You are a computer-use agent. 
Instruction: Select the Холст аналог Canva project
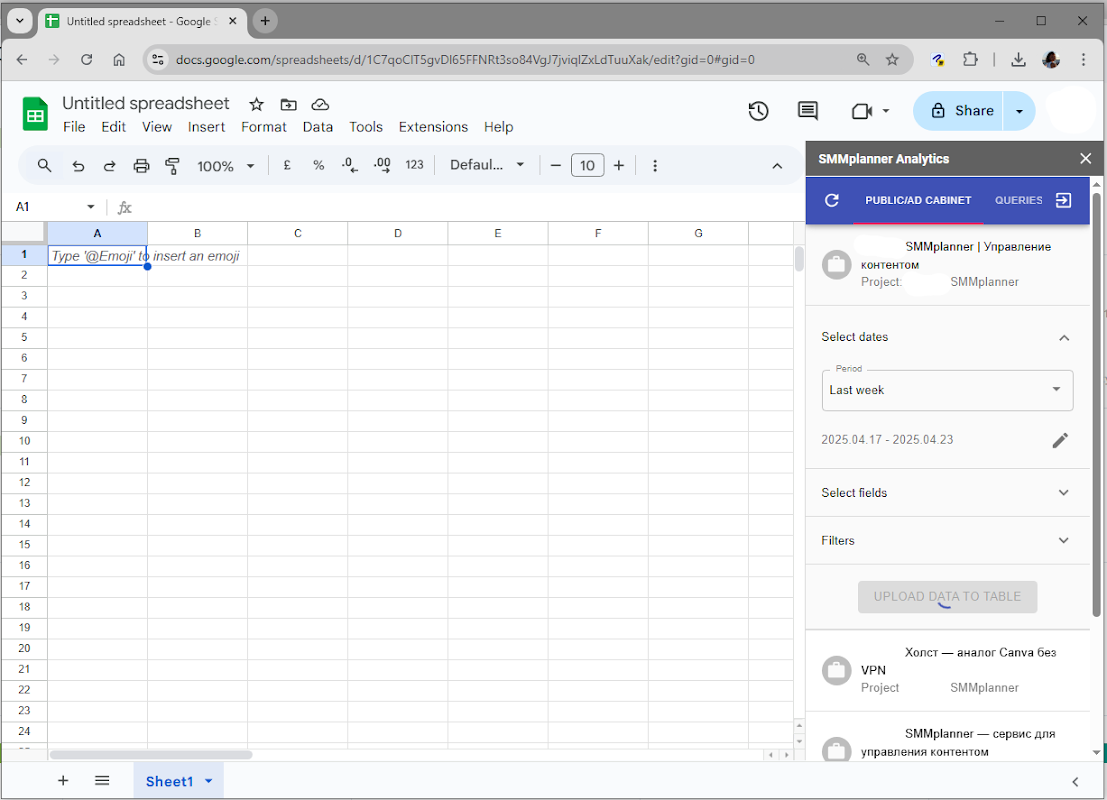pos(947,670)
